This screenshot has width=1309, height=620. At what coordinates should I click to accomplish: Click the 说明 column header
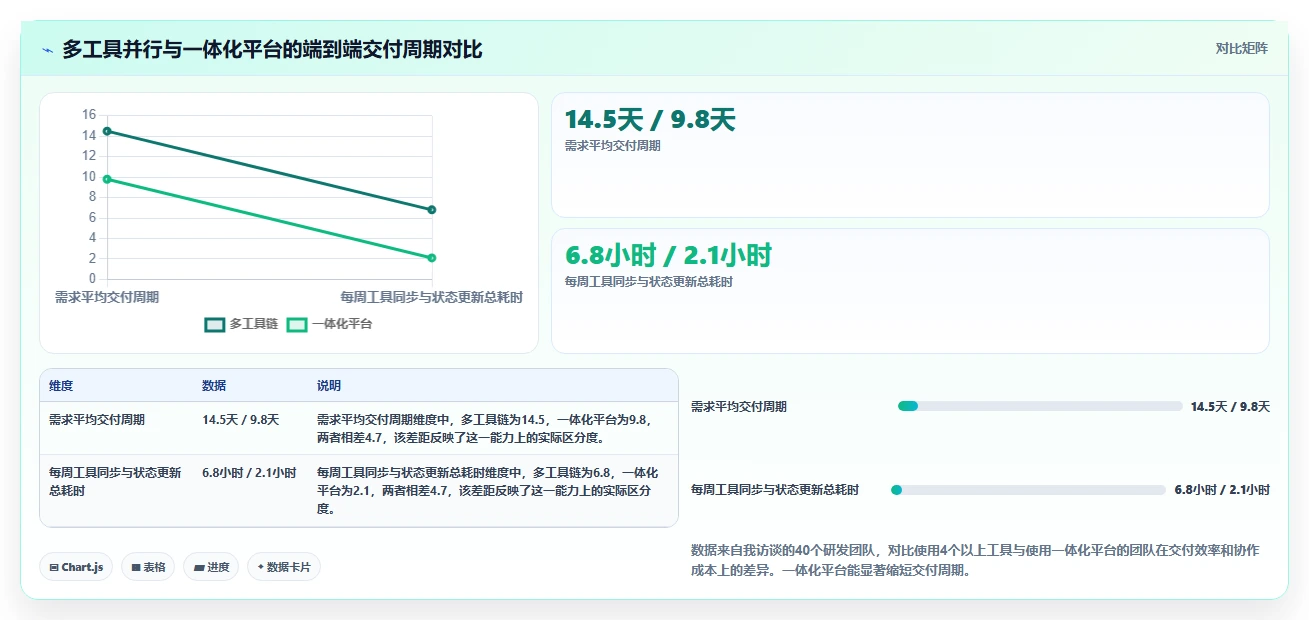329,386
